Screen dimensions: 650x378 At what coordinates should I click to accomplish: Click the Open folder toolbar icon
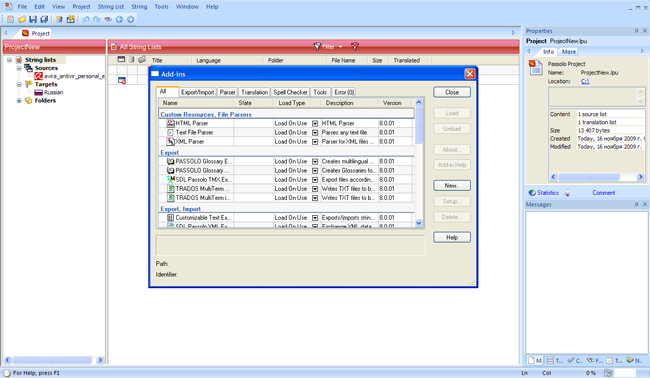click(22, 19)
